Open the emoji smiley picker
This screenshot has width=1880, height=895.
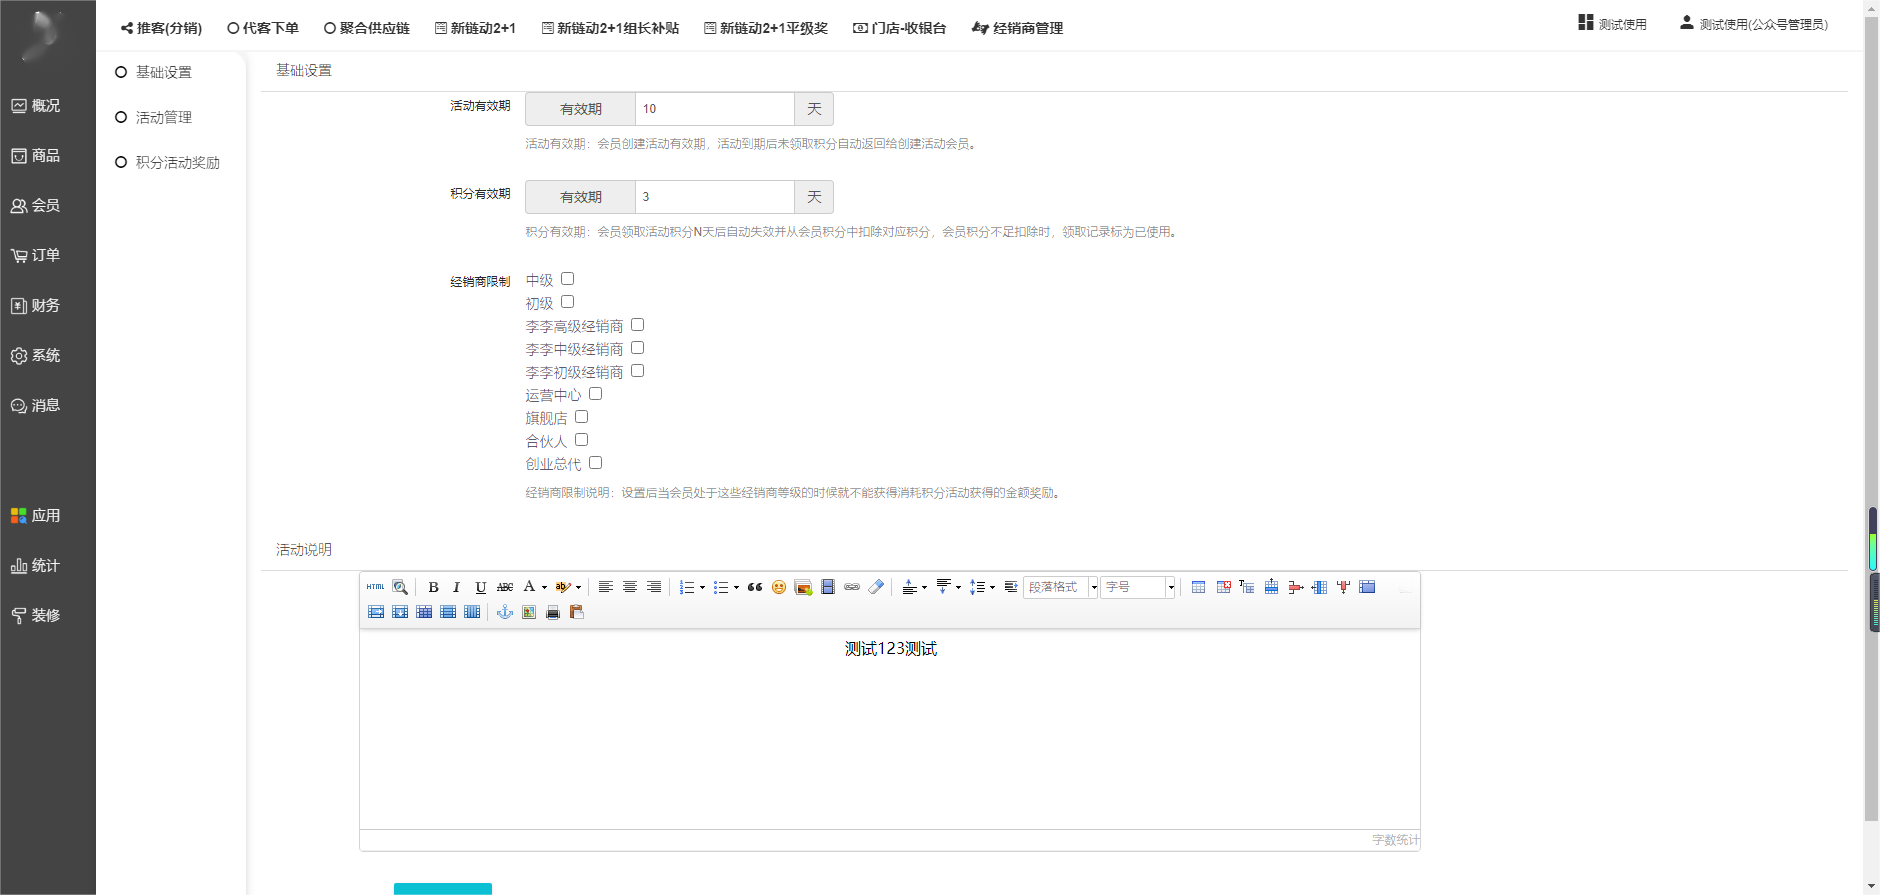pos(779,587)
